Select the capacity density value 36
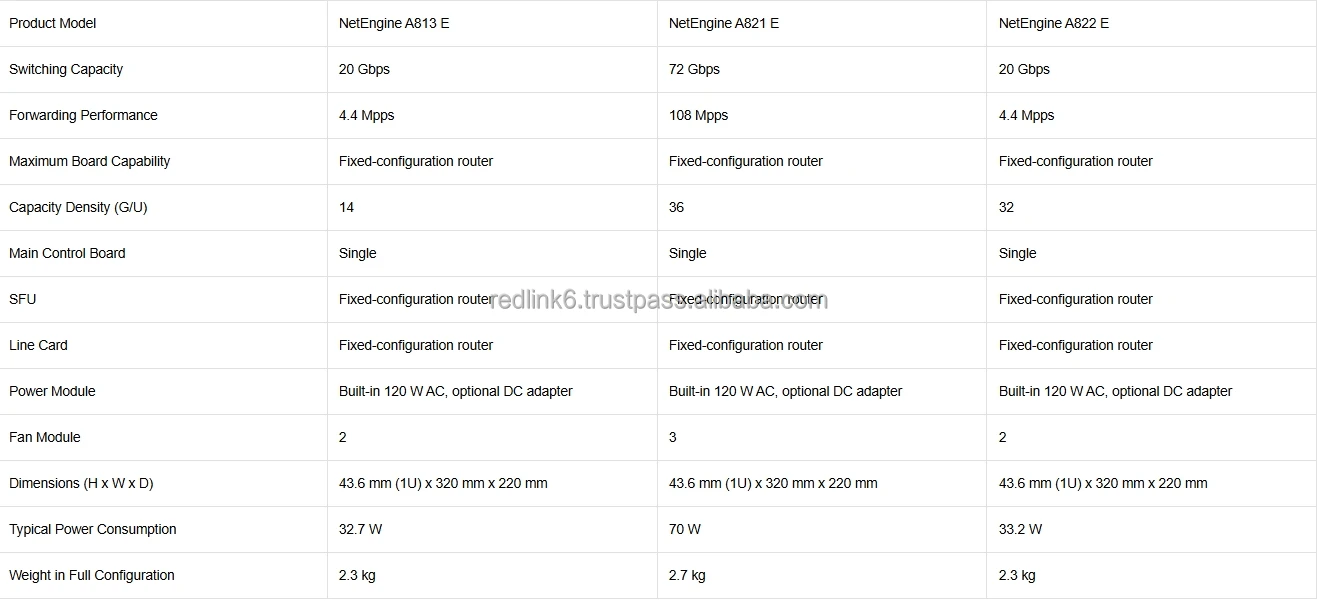Viewport: 1317px width, 601px height. tap(676, 207)
